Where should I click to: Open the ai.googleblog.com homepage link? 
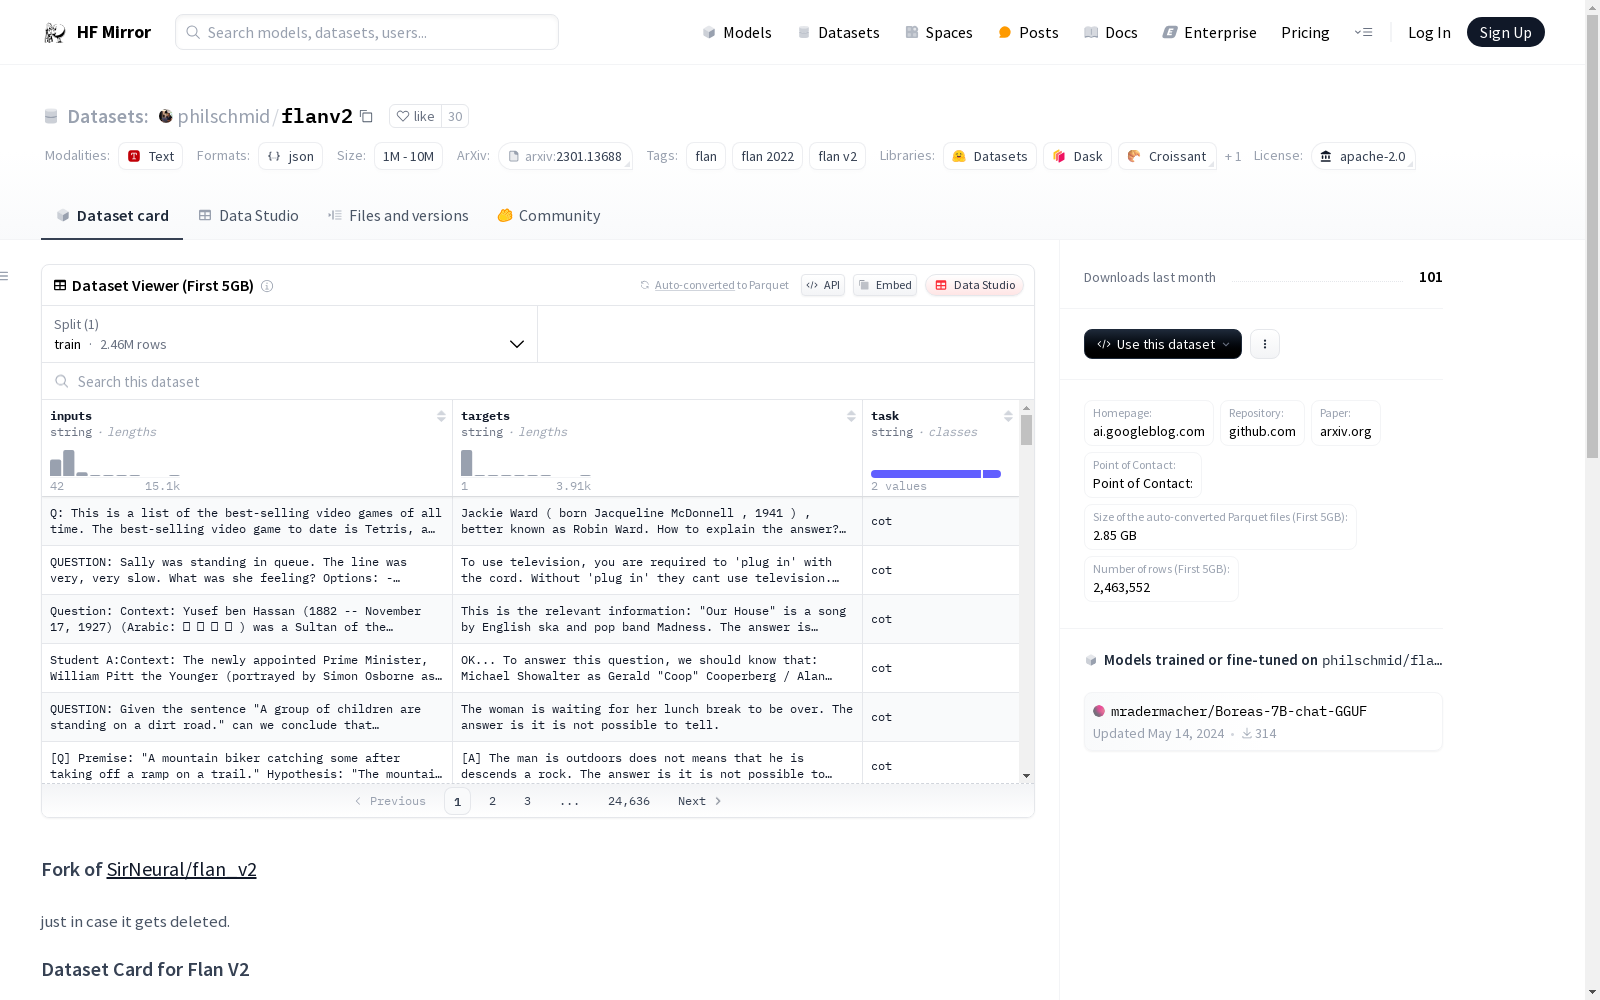coord(1149,423)
